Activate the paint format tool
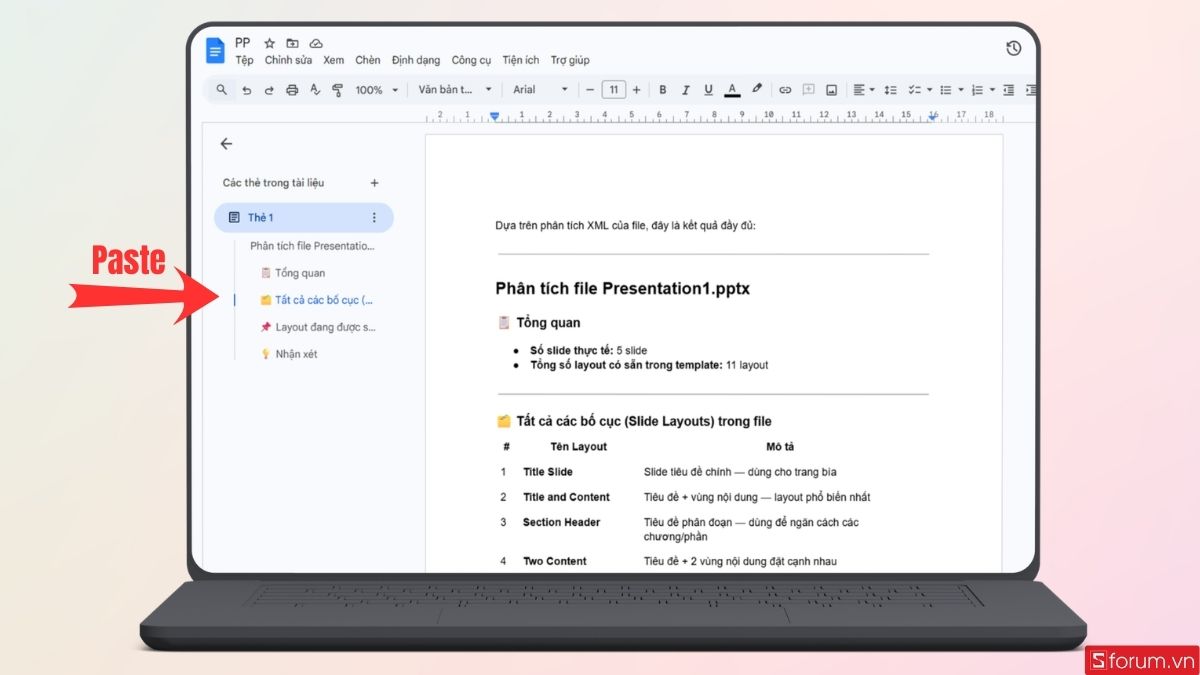Image resolution: width=1200 pixels, height=675 pixels. (337, 90)
